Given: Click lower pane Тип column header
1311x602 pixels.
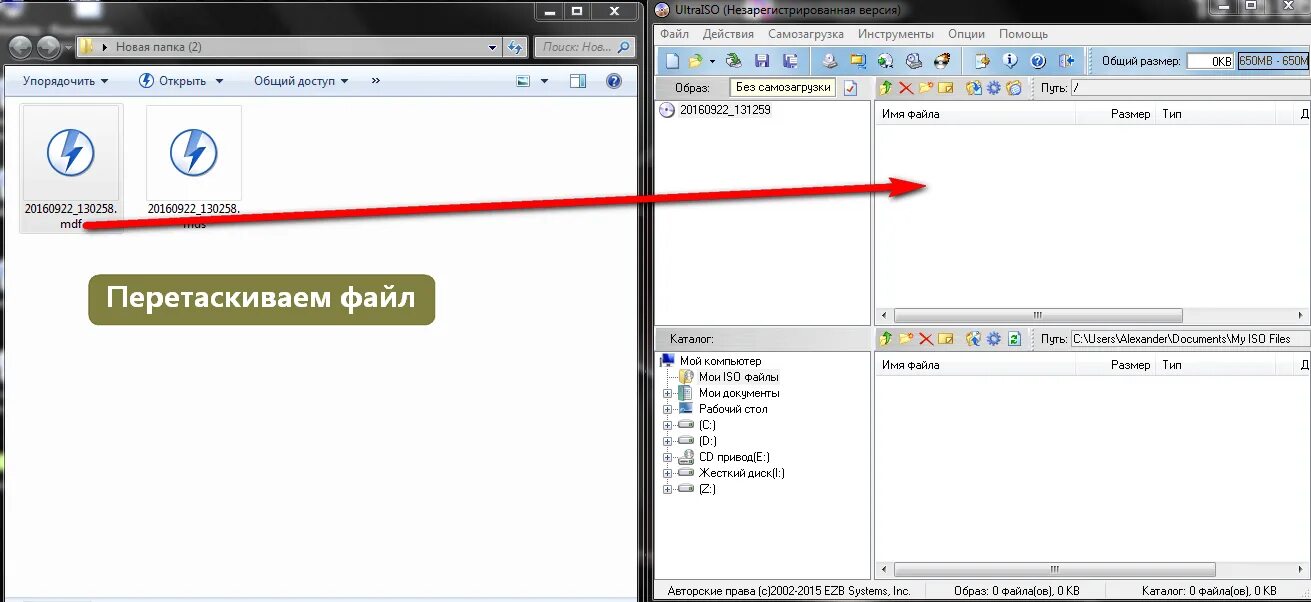Looking at the screenshot, I should 1213,365.
